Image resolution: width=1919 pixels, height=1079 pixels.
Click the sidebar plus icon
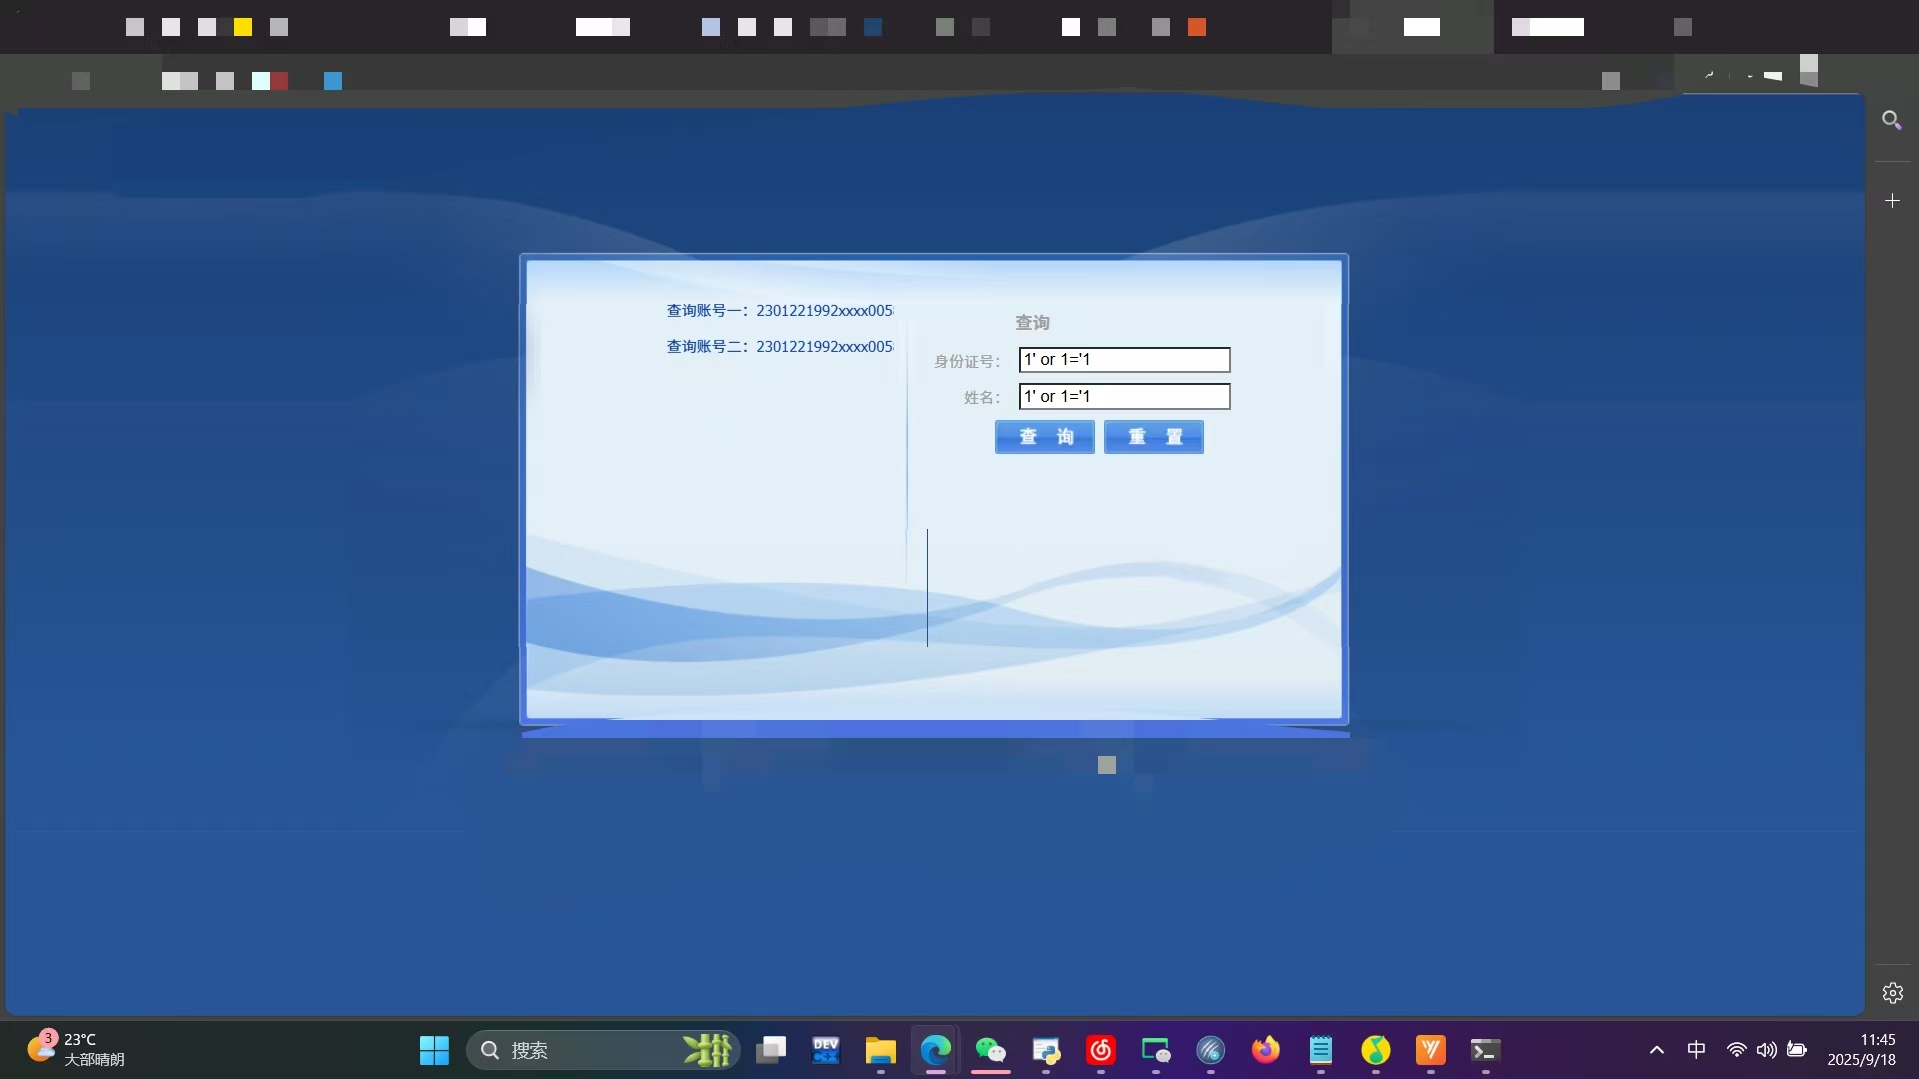pyautogui.click(x=1892, y=201)
